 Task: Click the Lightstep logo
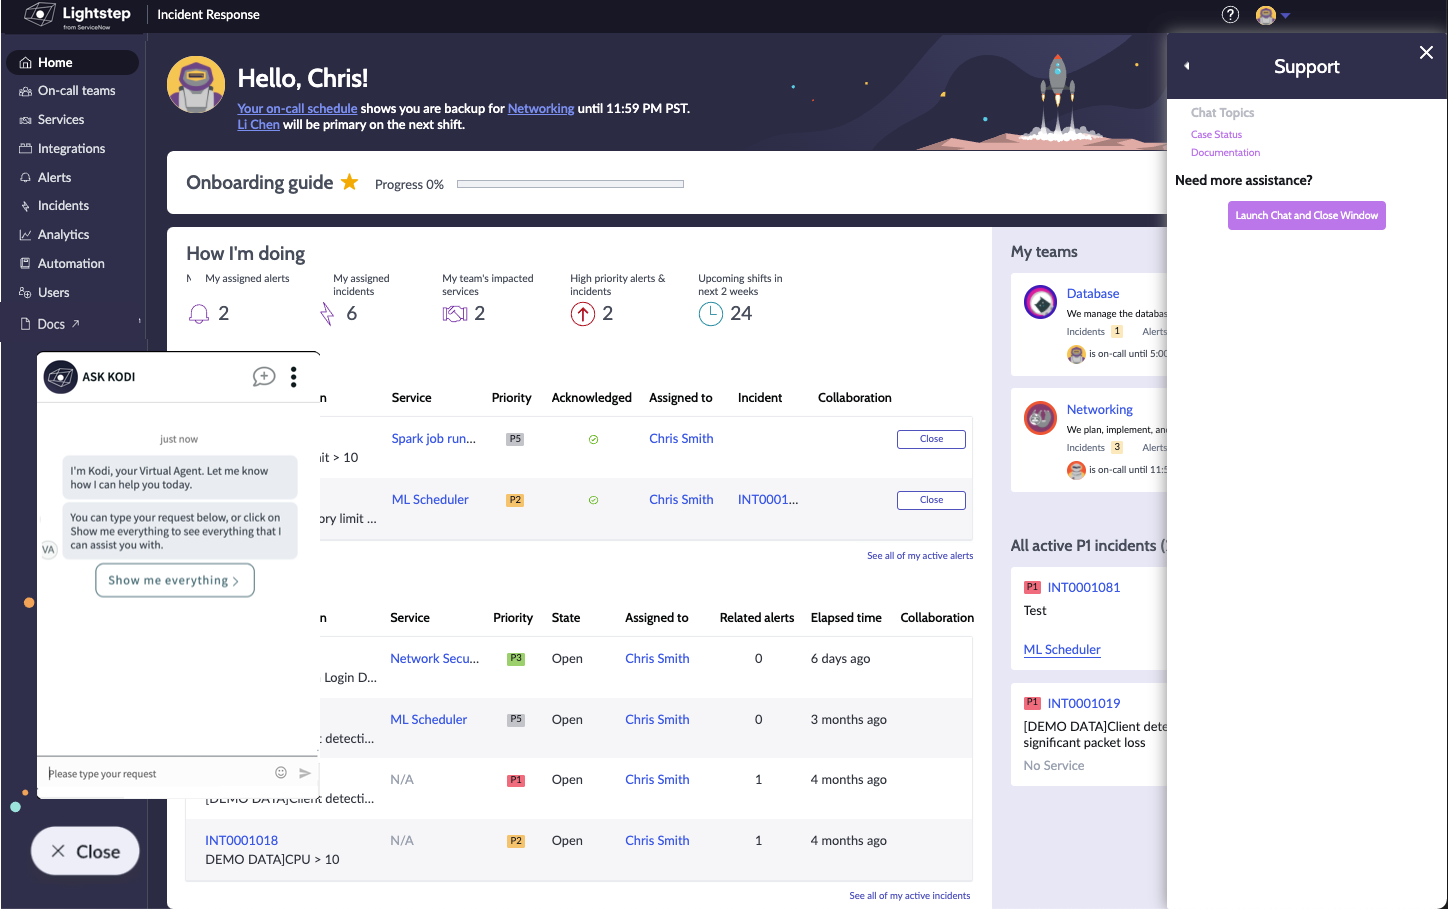pyautogui.click(x=78, y=15)
